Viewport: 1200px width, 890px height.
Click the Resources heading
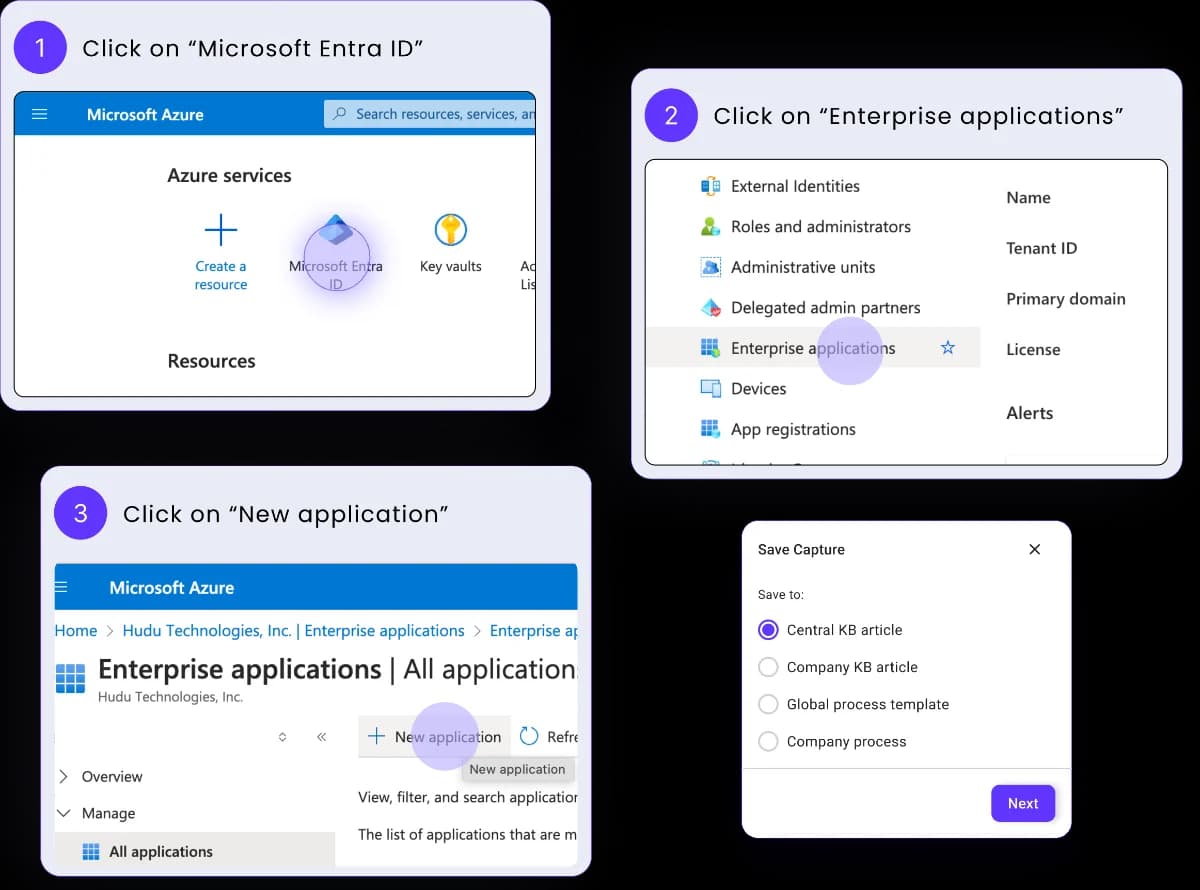click(x=211, y=361)
